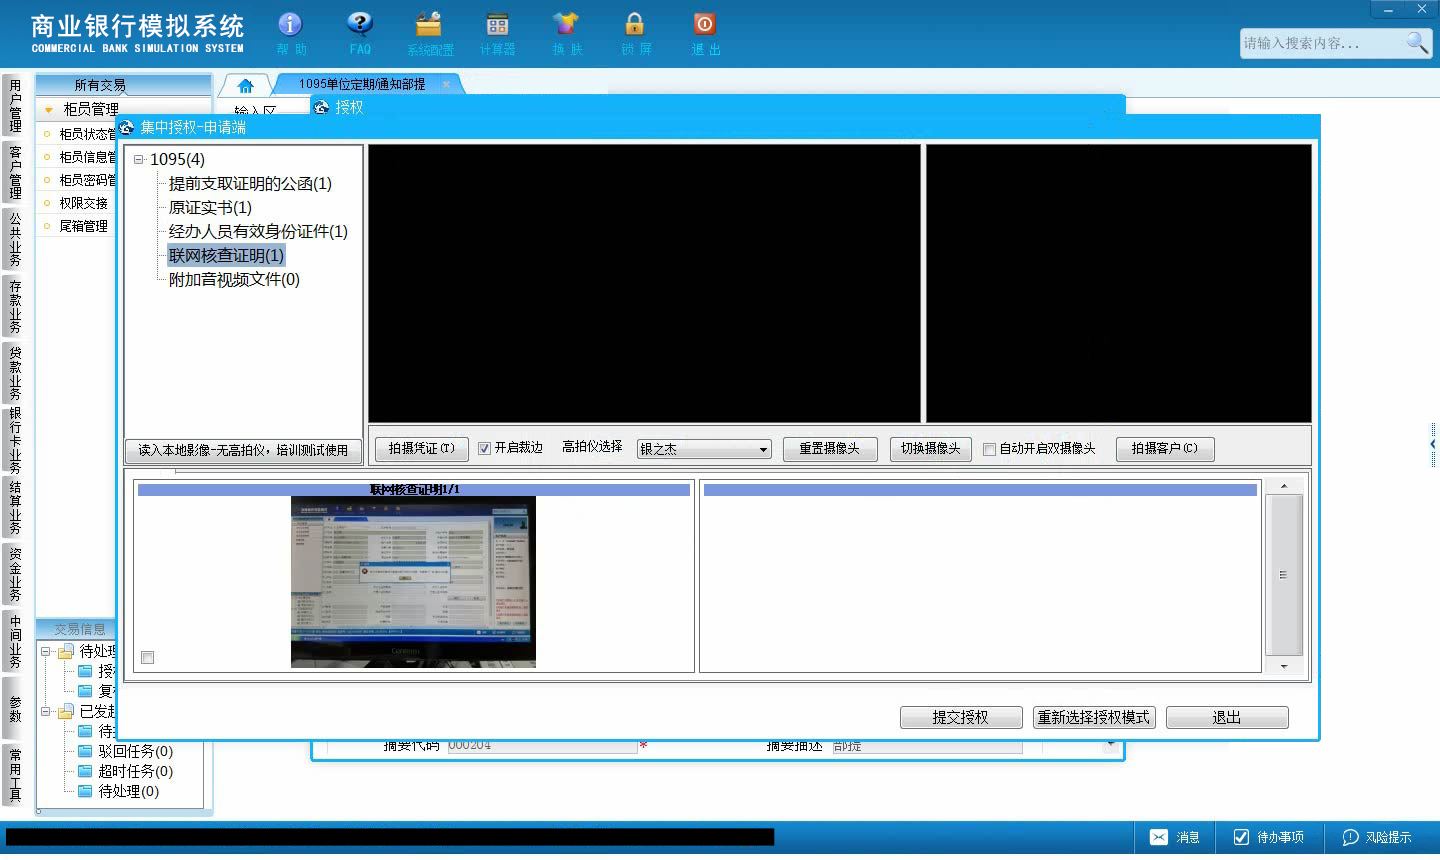
Task: Click the dialog 退出 button
Action: coord(1226,717)
